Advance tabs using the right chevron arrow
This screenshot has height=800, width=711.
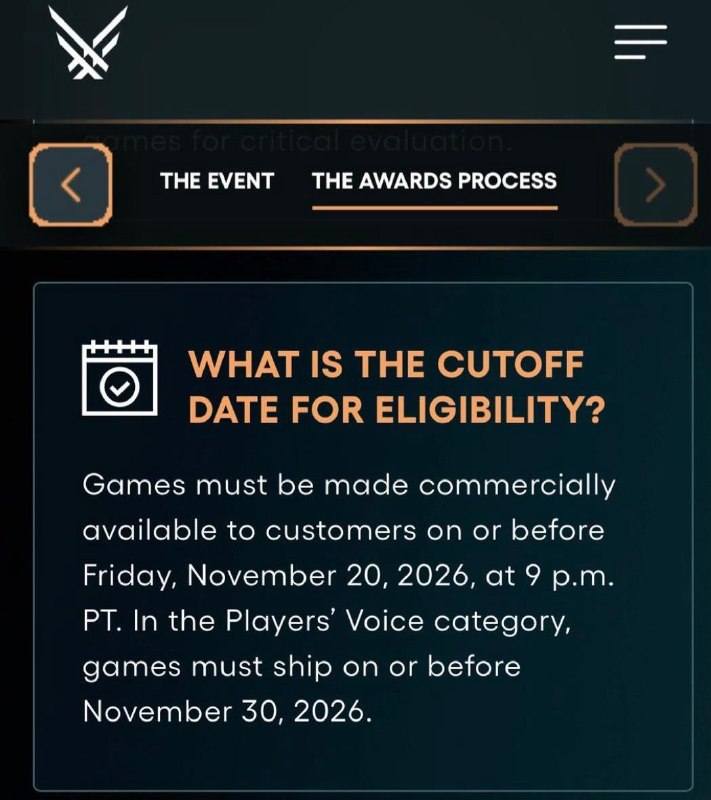655,184
